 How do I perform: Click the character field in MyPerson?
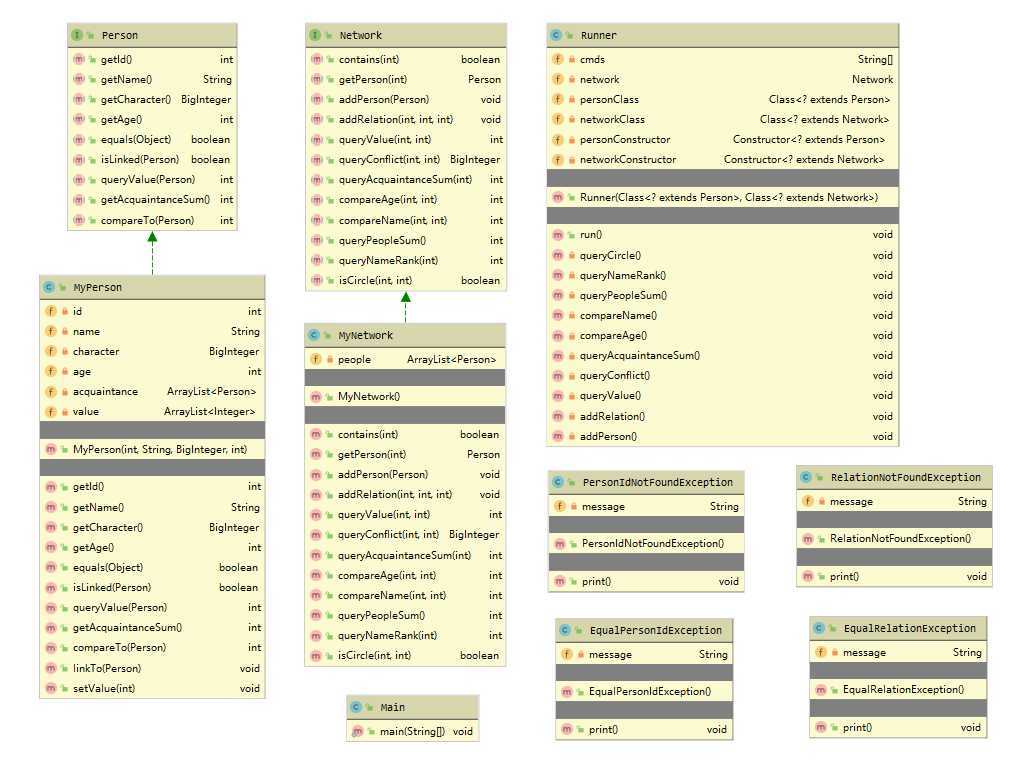pos(152,351)
